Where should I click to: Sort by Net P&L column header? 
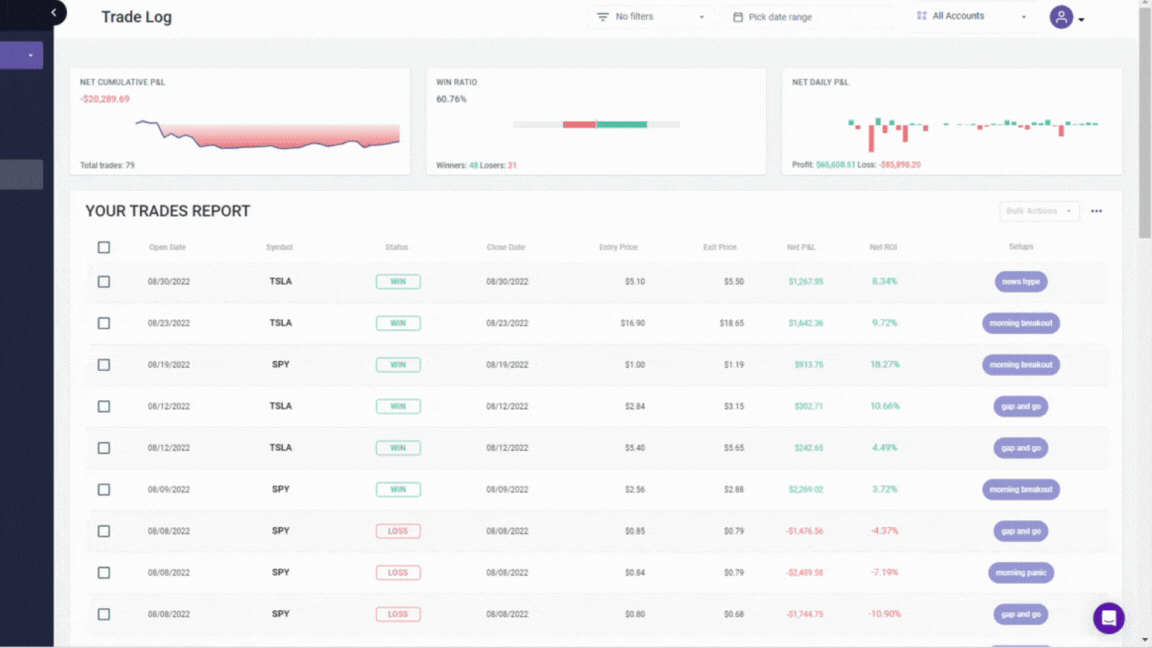pos(801,248)
